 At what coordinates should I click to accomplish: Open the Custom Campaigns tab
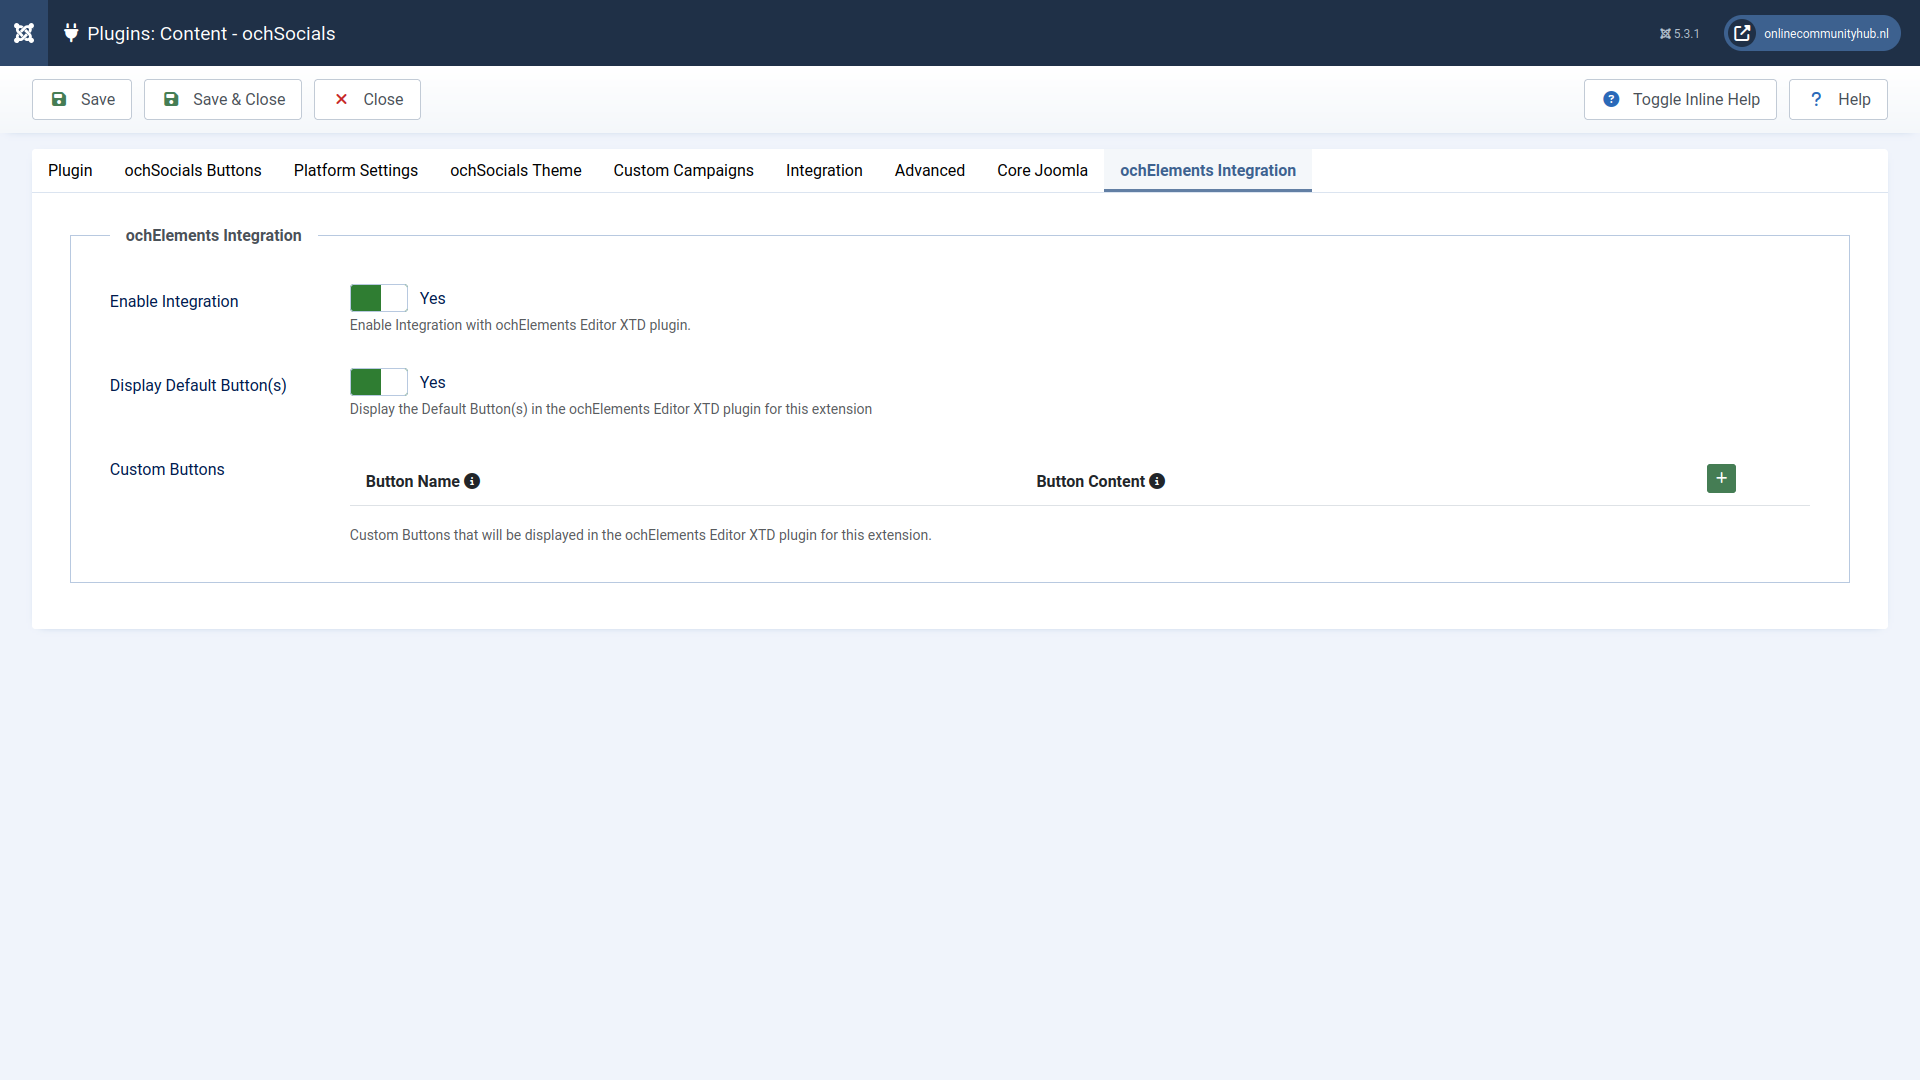pyautogui.click(x=684, y=170)
